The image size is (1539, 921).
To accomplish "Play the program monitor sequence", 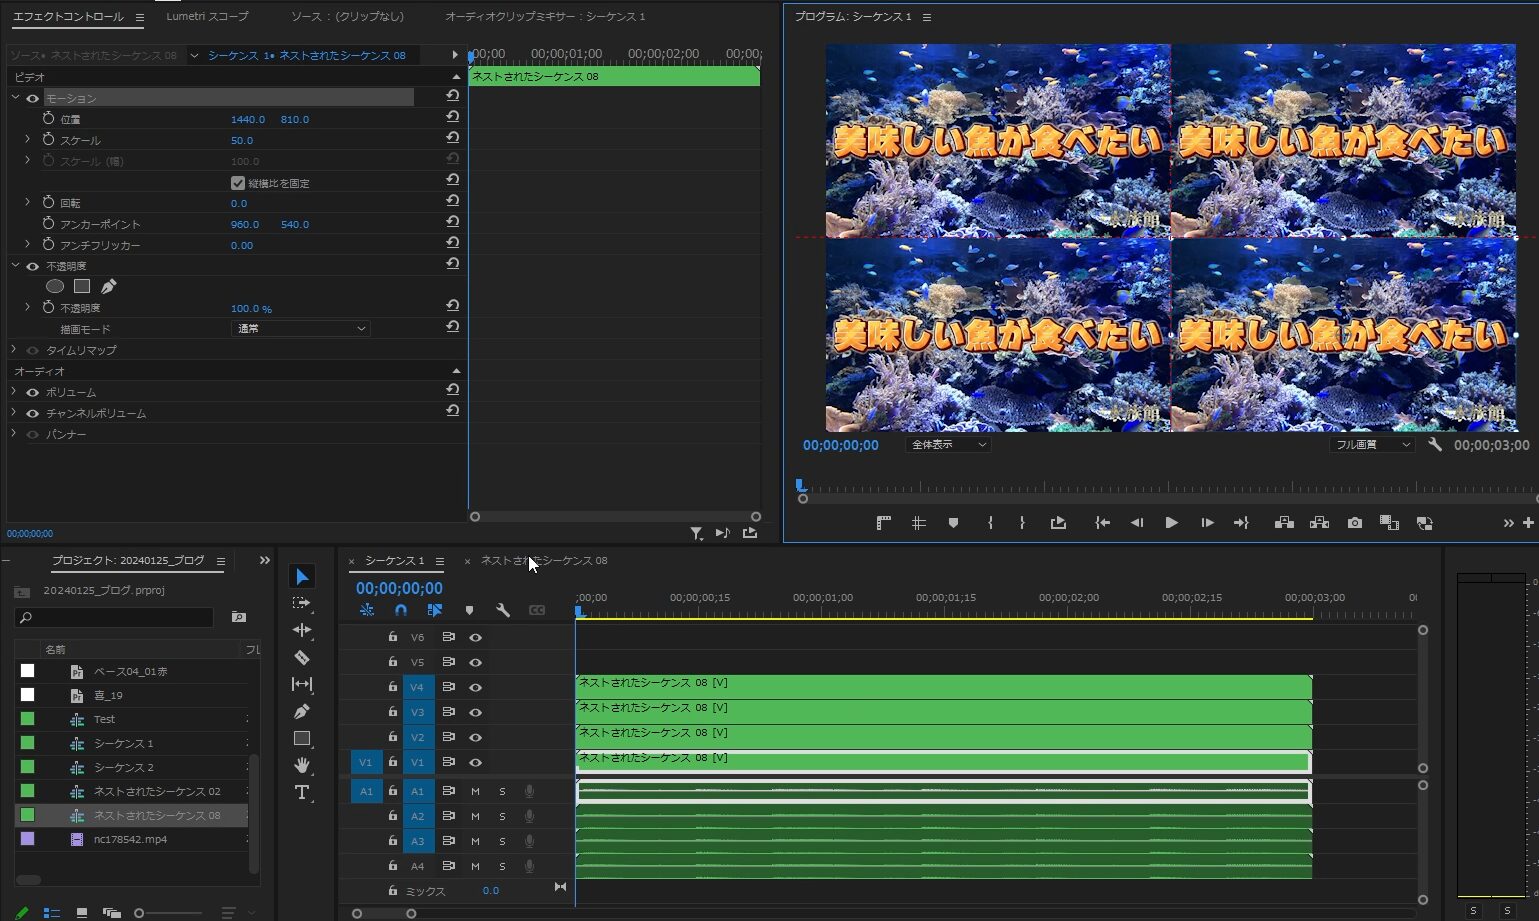I will tap(1171, 523).
